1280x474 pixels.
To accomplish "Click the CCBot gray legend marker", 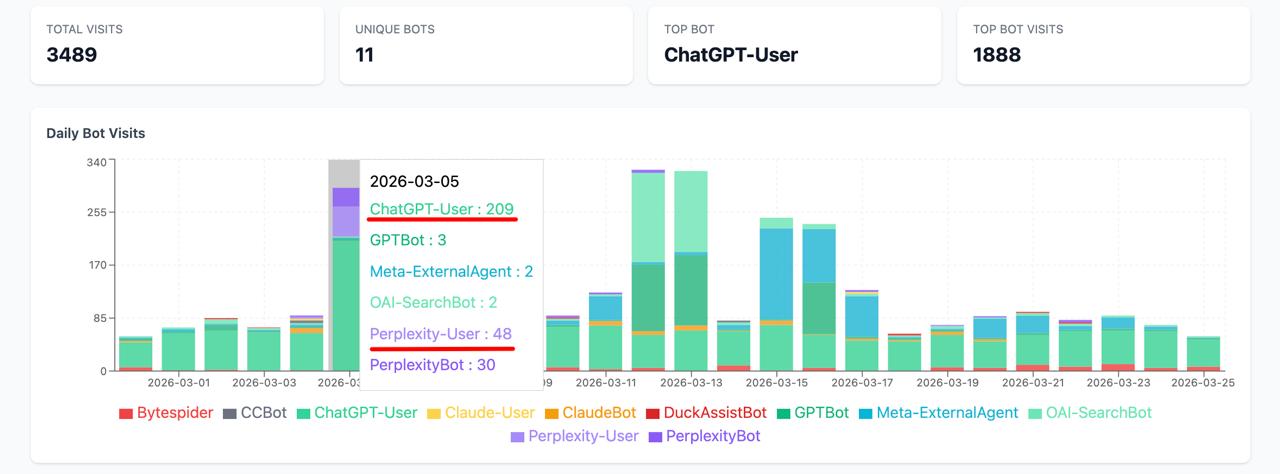I will (x=230, y=413).
